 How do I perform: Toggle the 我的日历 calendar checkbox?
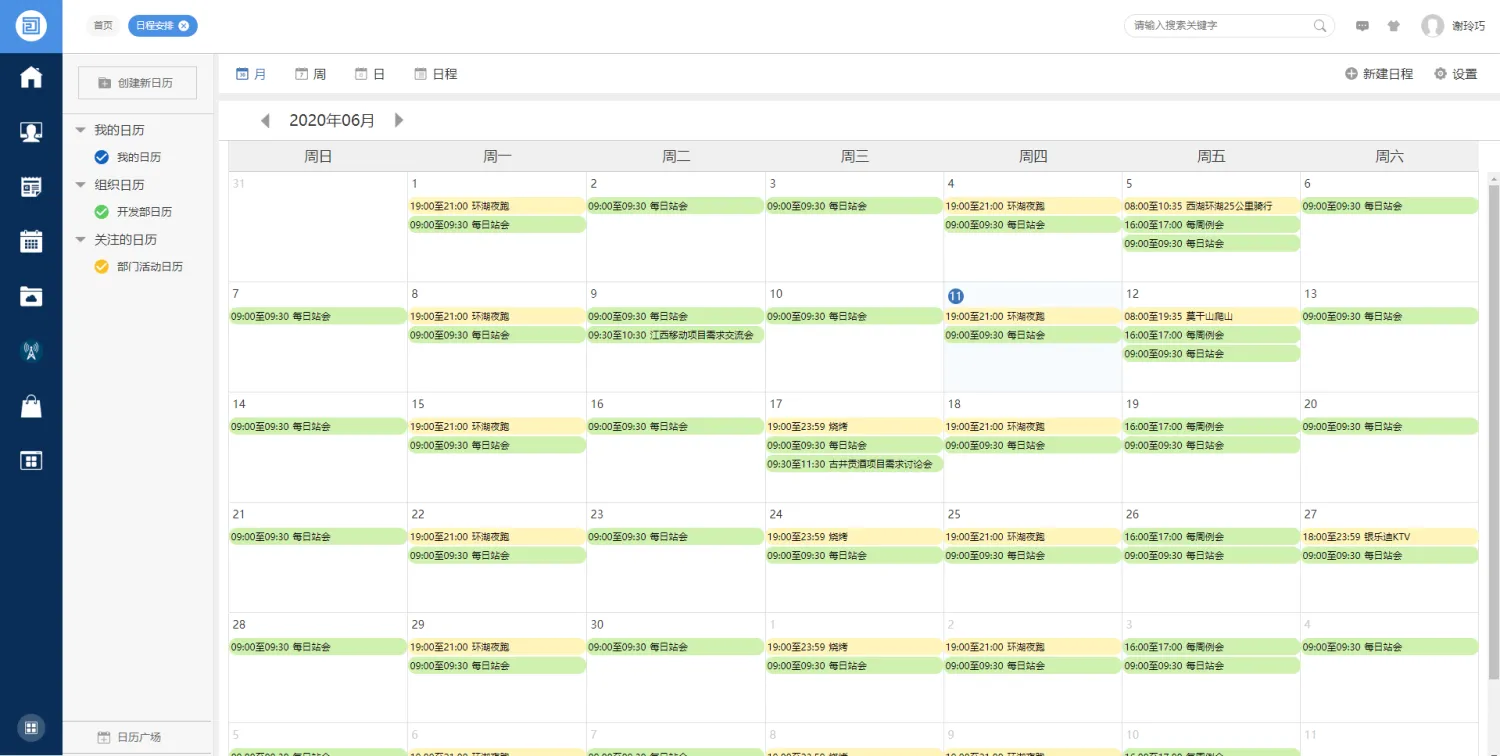coord(101,157)
